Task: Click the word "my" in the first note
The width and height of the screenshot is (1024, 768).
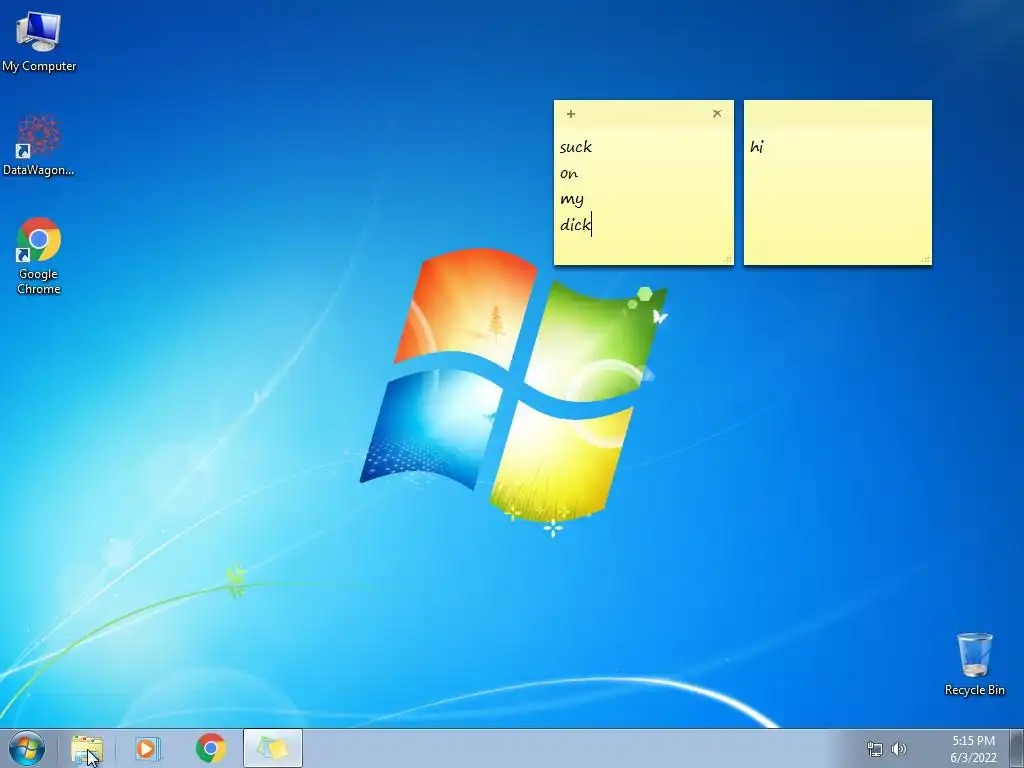Action: tap(571, 200)
